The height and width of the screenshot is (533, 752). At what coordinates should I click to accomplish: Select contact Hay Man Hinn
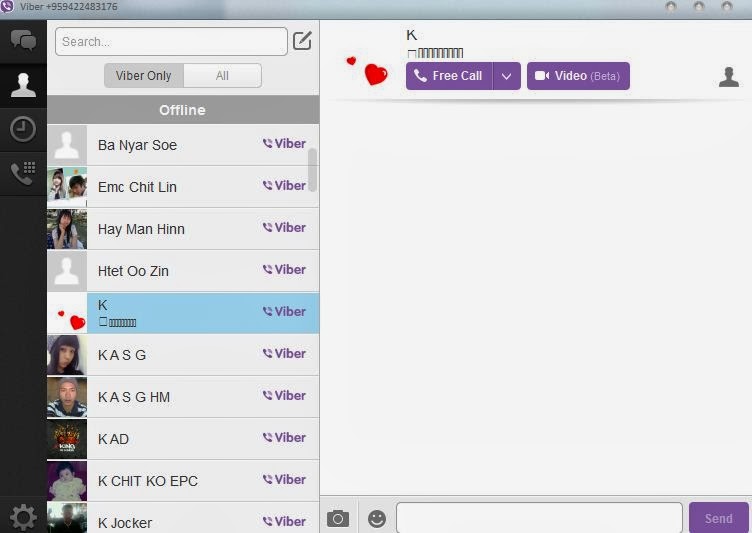click(x=183, y=229)
